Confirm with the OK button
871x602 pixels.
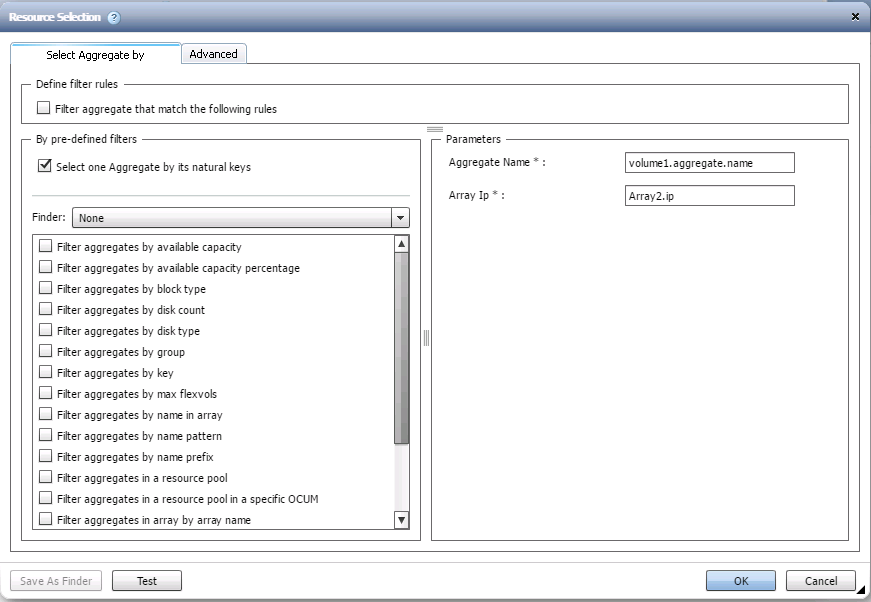pos(741,581)
